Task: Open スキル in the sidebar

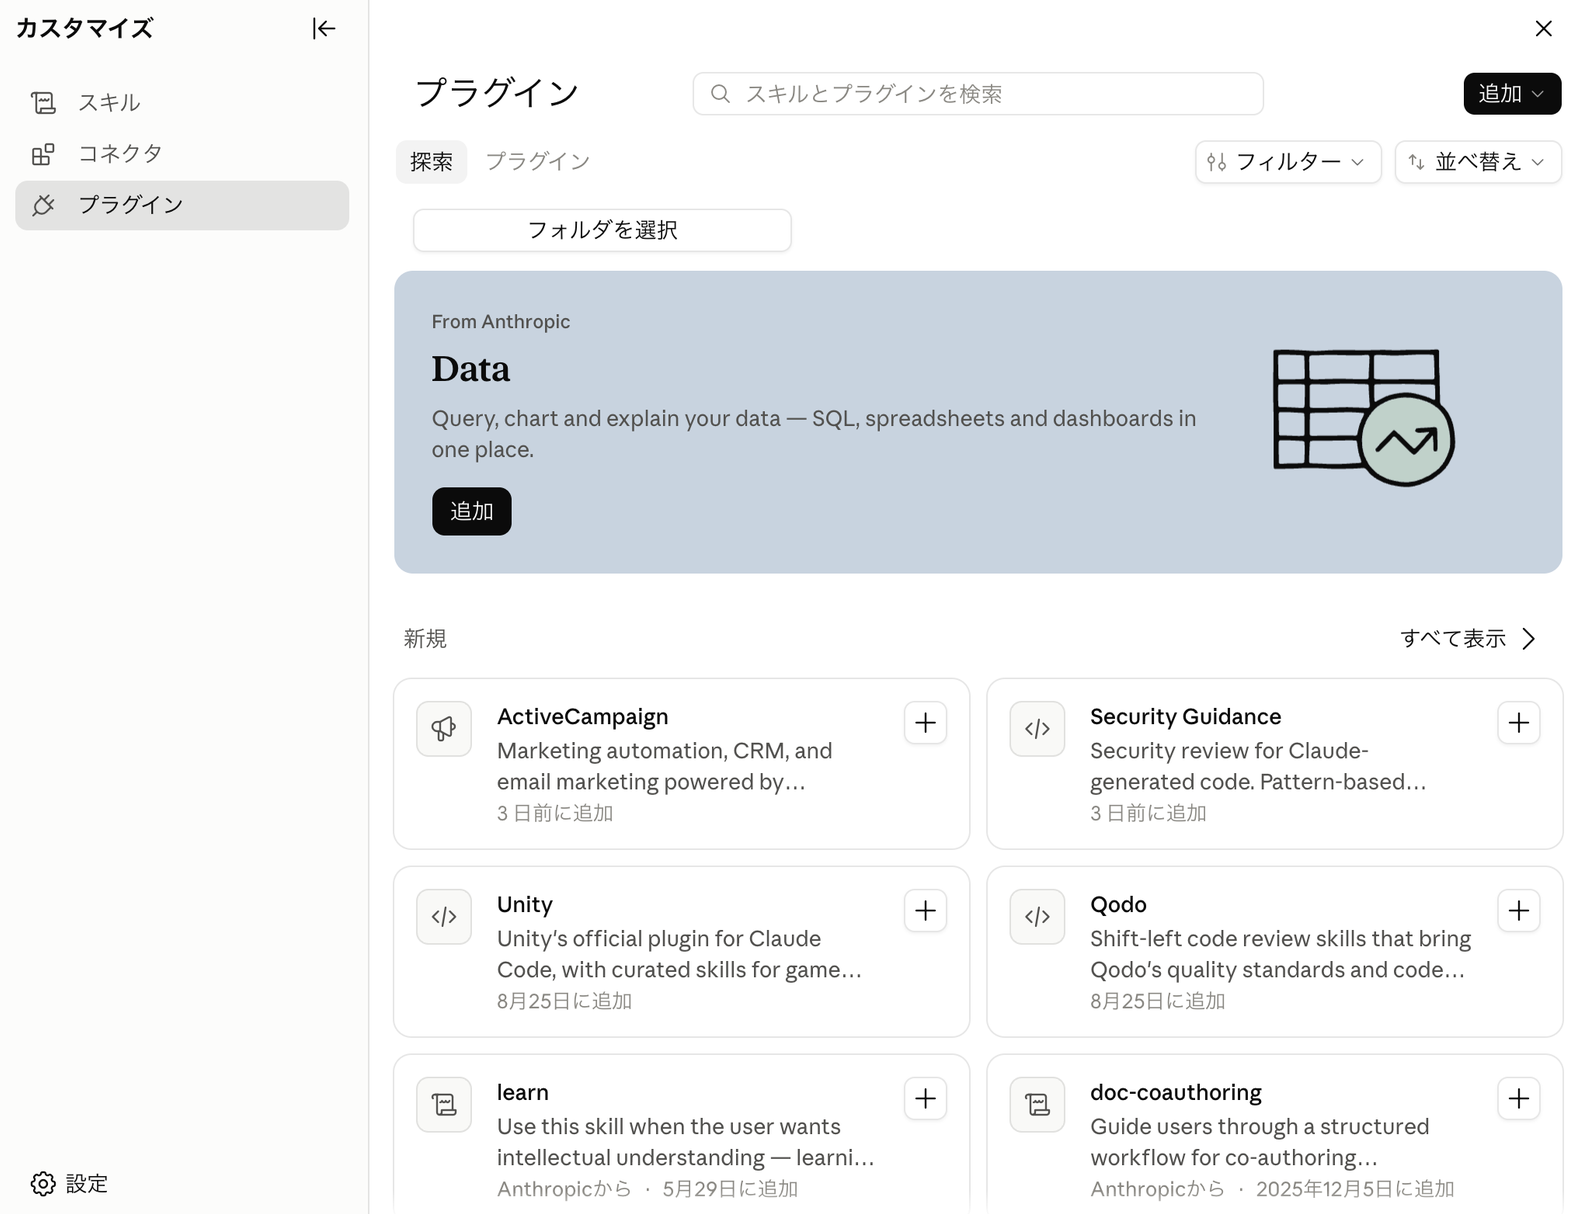Action: (x=182, y=102)
